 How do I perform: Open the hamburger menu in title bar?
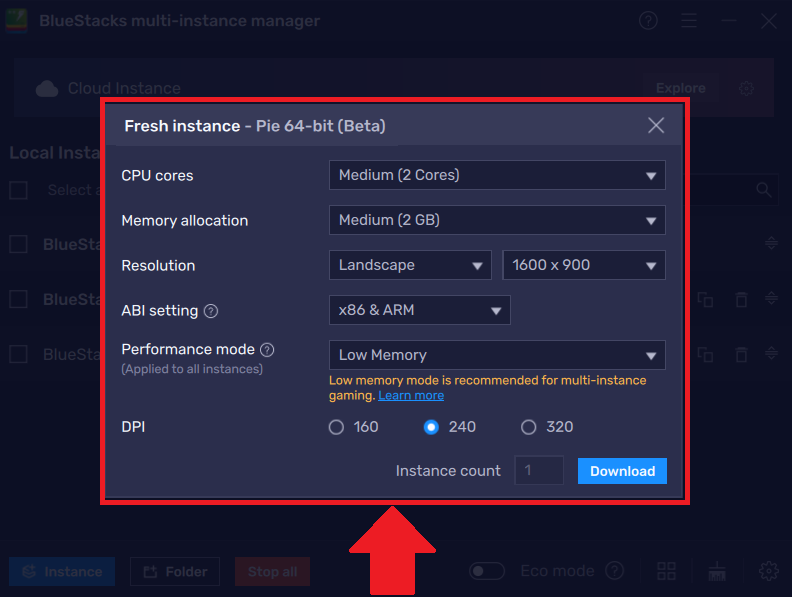[689, 21]
